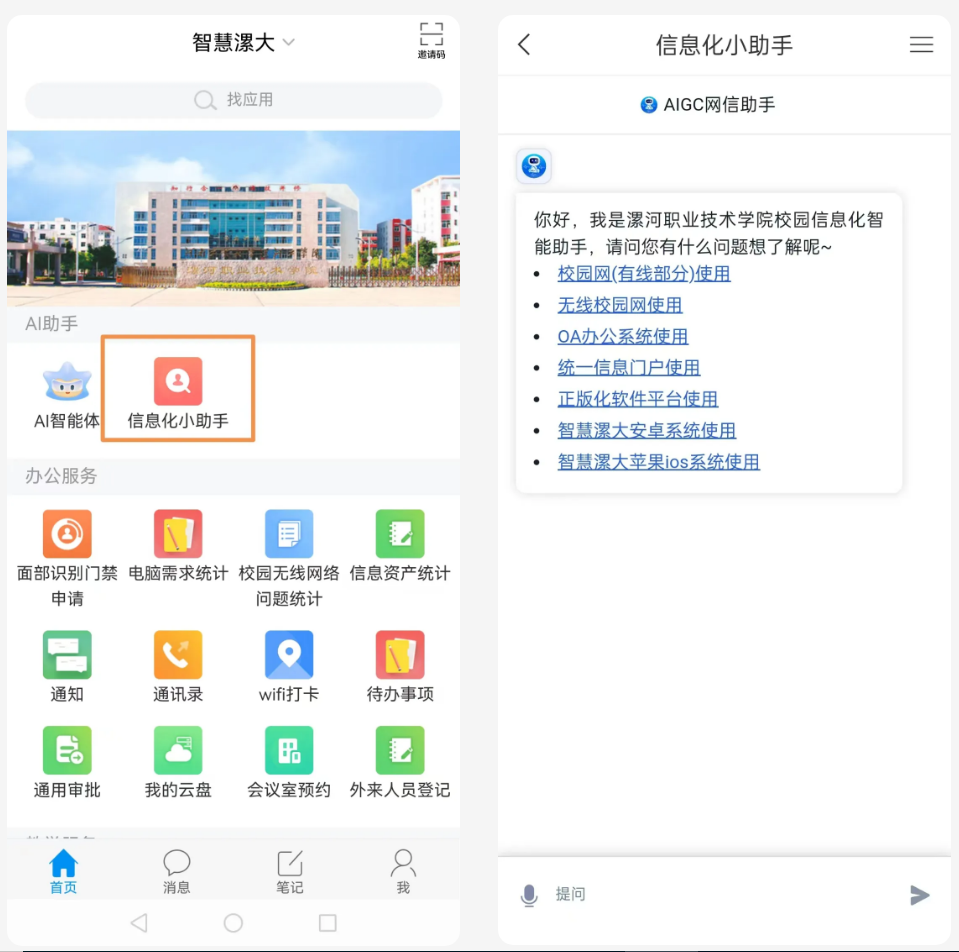
Task: Tap the 通讯录 phone icon
Action: [x=178, y=655]
